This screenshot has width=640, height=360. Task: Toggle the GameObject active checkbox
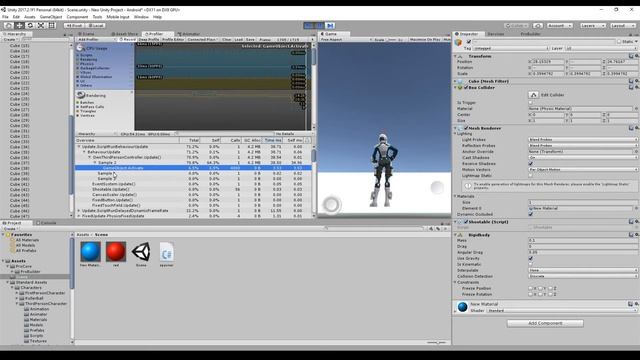pos(469,42)
